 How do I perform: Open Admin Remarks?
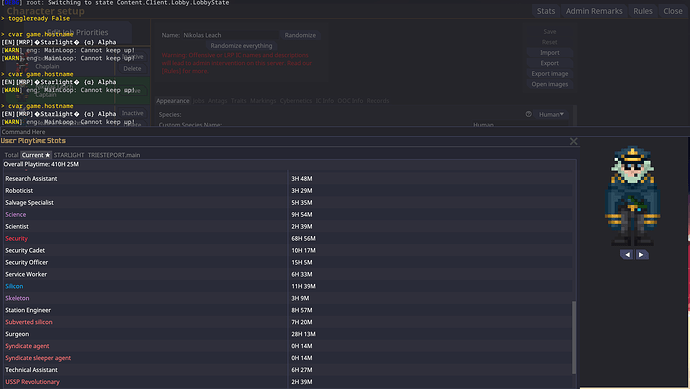[x=594, y=11]
